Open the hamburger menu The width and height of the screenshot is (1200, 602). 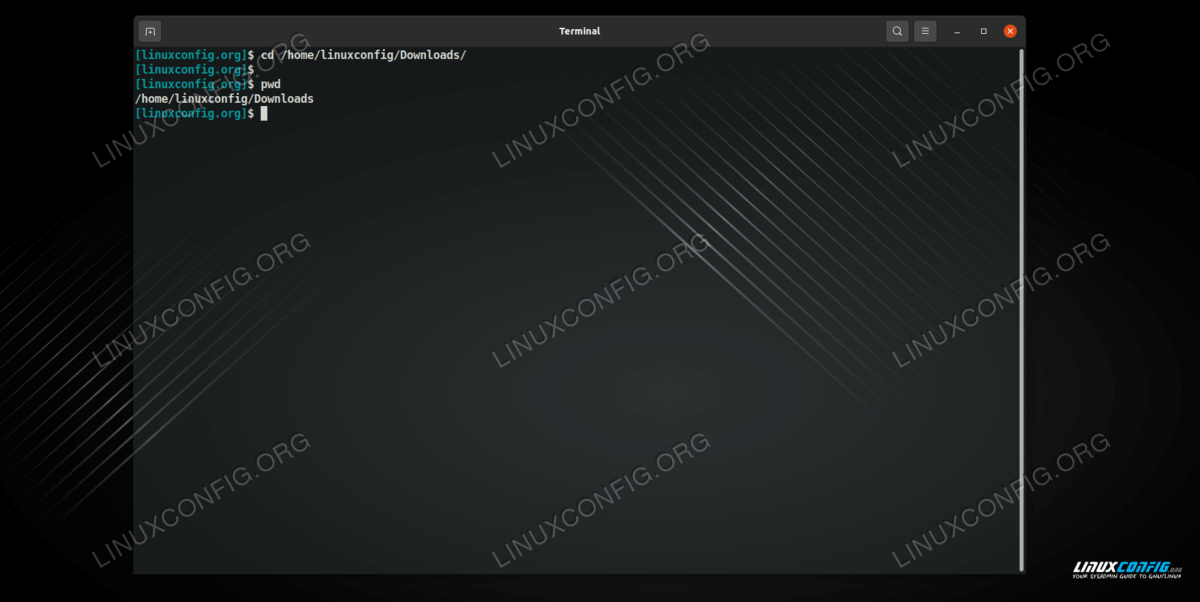[925, 31]
